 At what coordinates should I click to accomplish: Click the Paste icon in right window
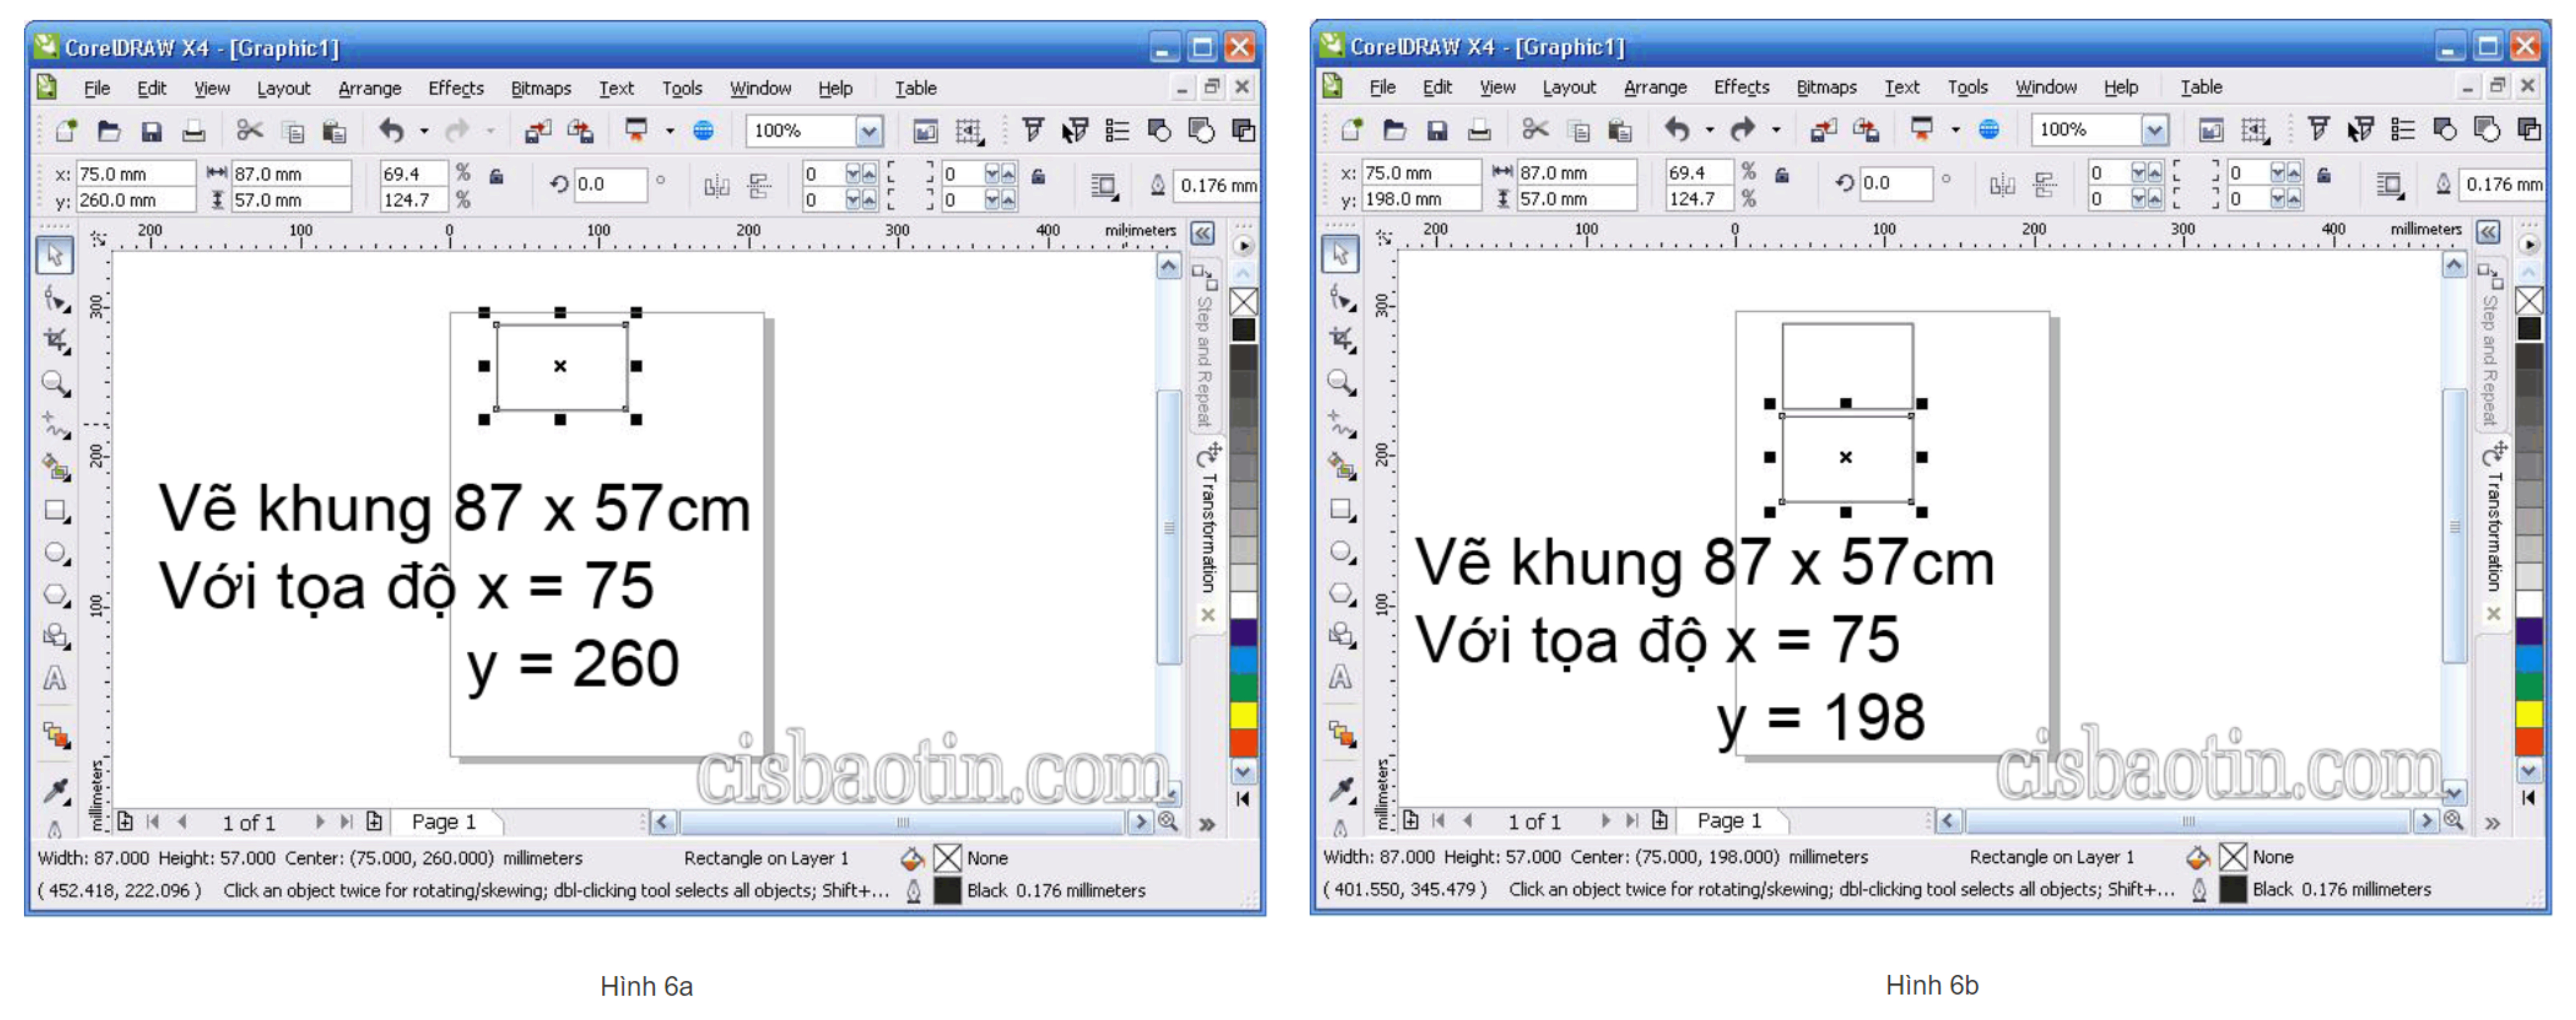tap(1620, 130)
